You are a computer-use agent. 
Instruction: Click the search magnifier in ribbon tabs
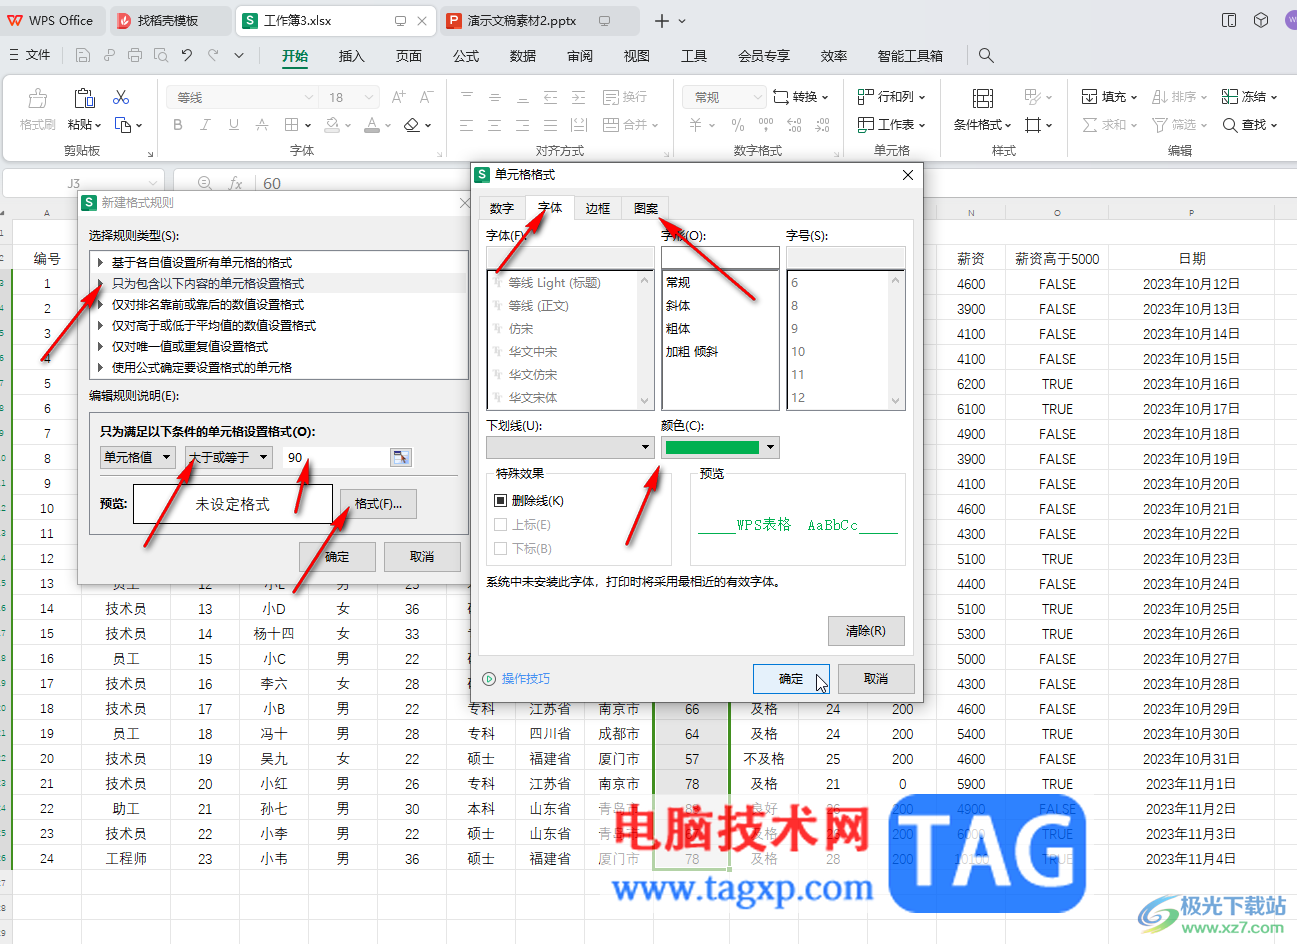pos(986,55)
